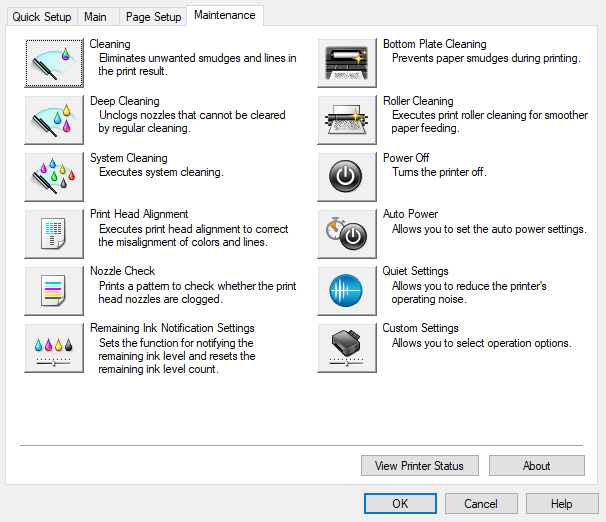Click the Bottom Plate Cleaning icon
The width and height of the screenshot is (606, 522).
(347, 63)
